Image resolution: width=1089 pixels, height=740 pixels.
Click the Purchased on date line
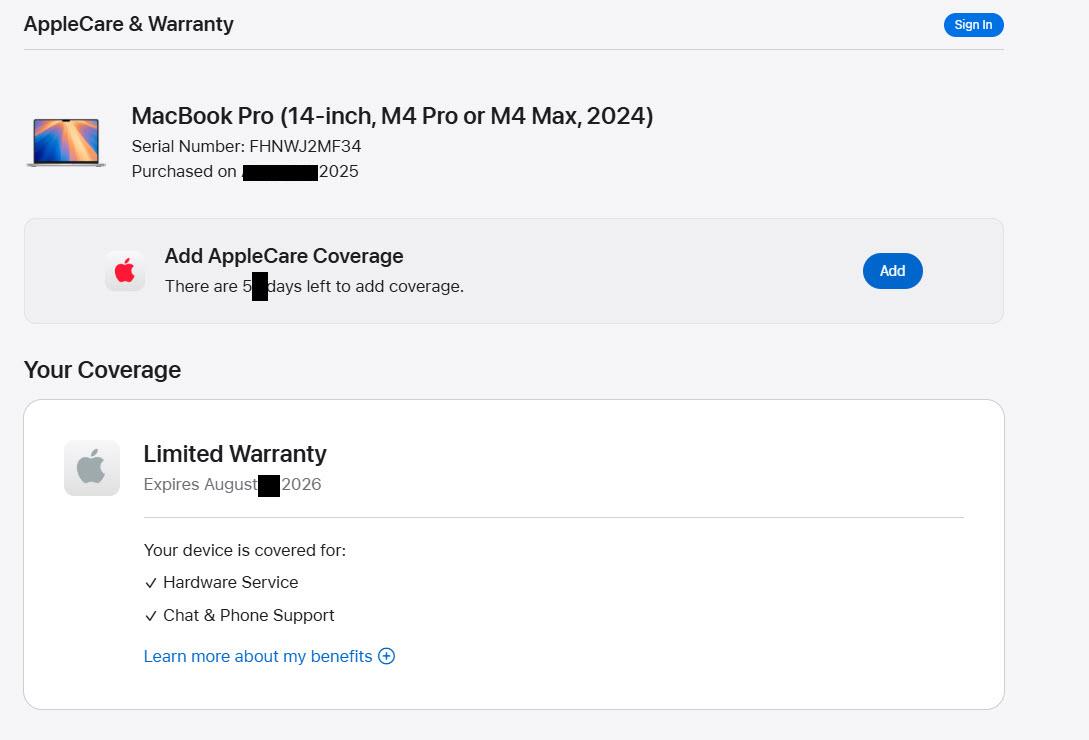pos(245,171)
